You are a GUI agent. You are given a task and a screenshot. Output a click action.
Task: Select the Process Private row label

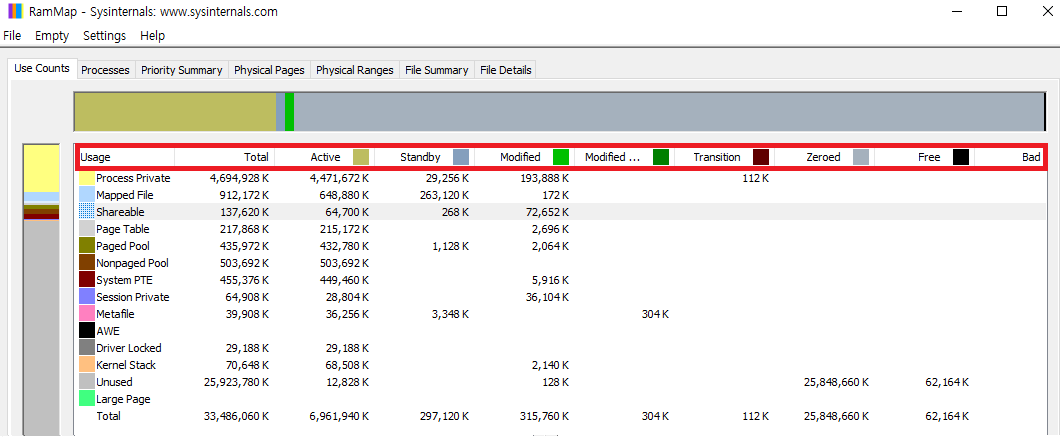click(x=133, y=178)
